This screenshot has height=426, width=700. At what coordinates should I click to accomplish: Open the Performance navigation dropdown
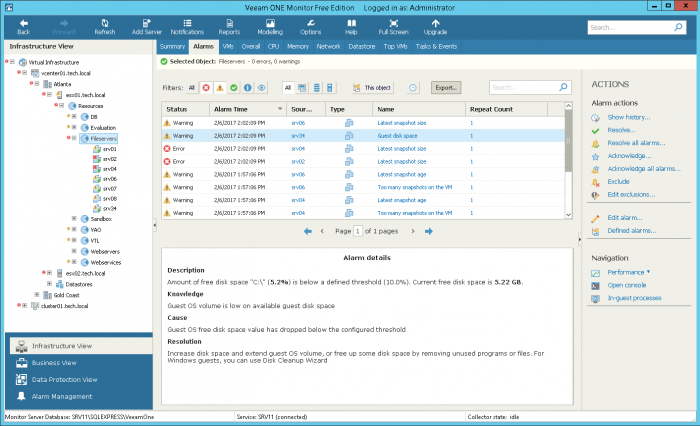(629, 272)
